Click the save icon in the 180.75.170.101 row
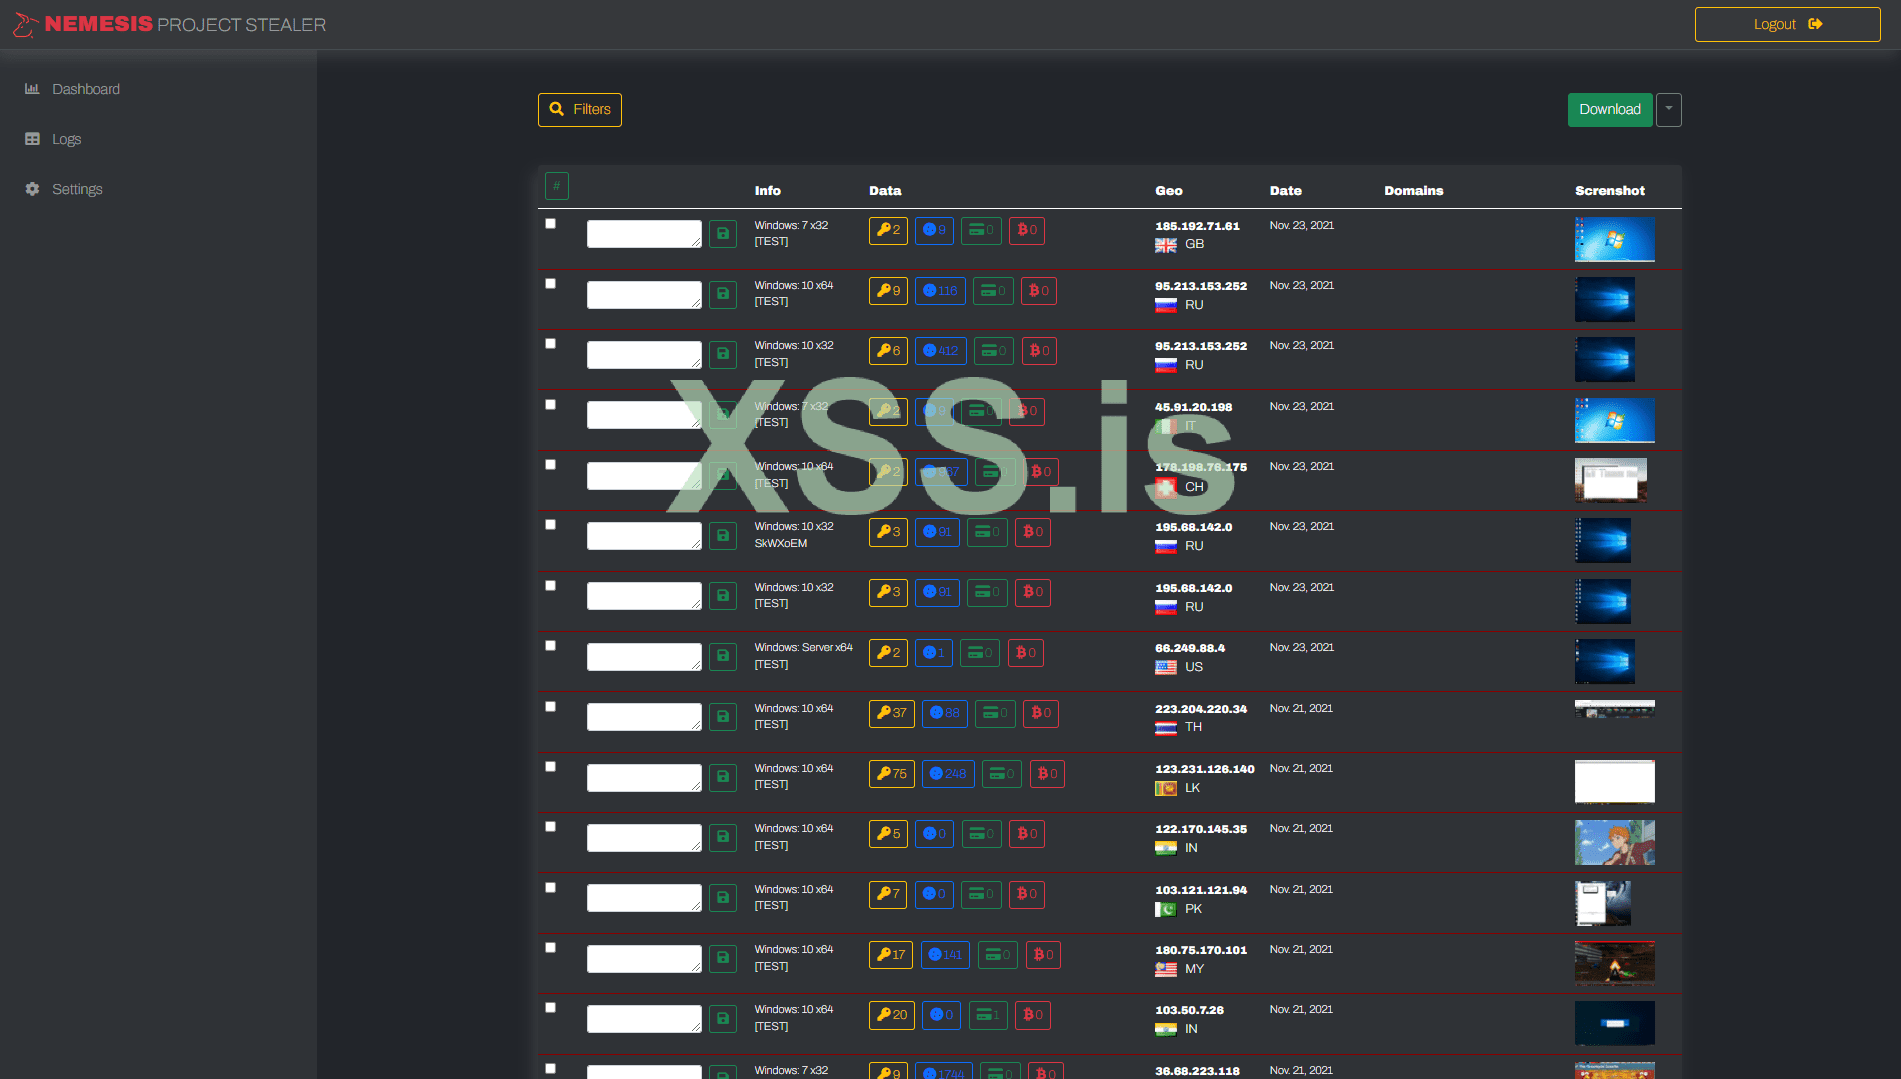This screenshot has width=1901, height=1079. (723, 958)
